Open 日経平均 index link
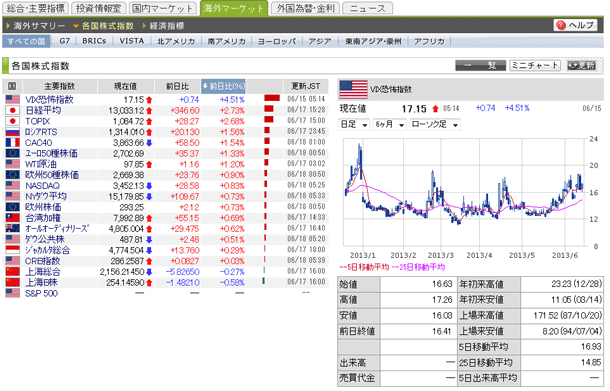 (x=43, y=110)
